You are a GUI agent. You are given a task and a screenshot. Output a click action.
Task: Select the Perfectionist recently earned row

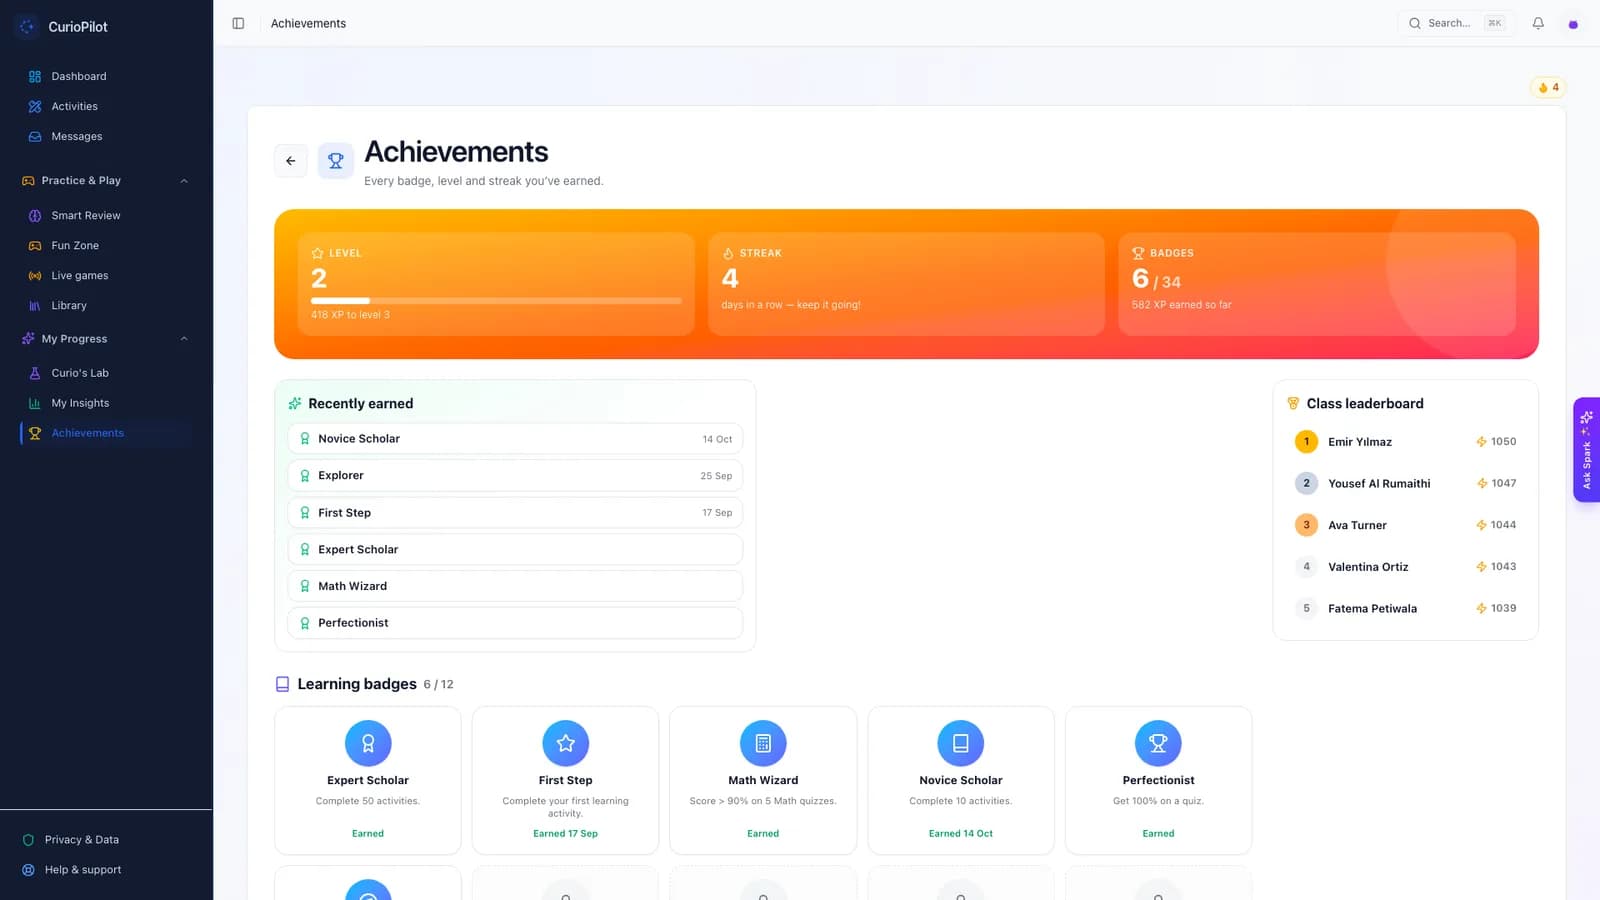click(x=515, y=623)
